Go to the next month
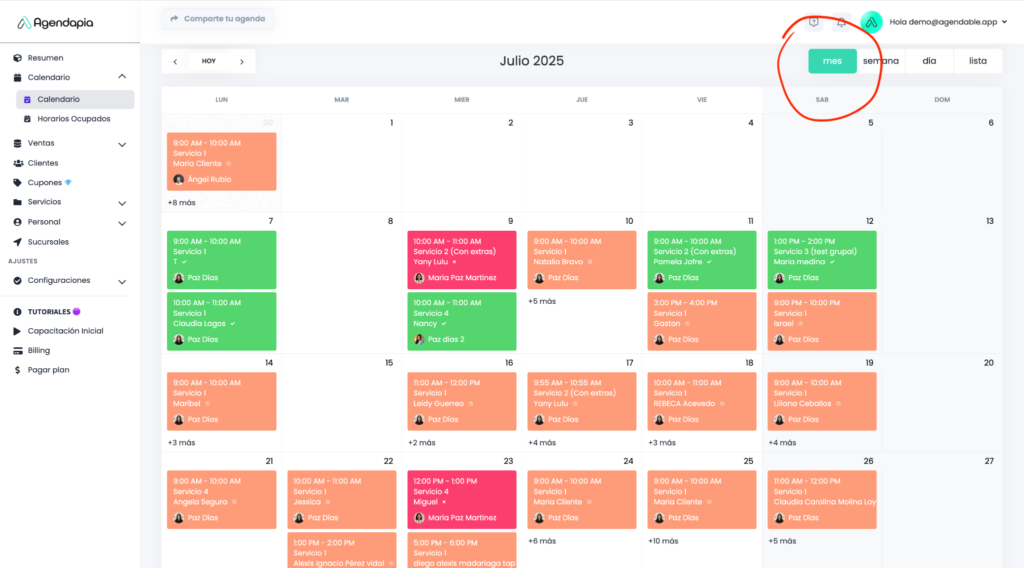The image size is (1024, 568). [241, 61]
